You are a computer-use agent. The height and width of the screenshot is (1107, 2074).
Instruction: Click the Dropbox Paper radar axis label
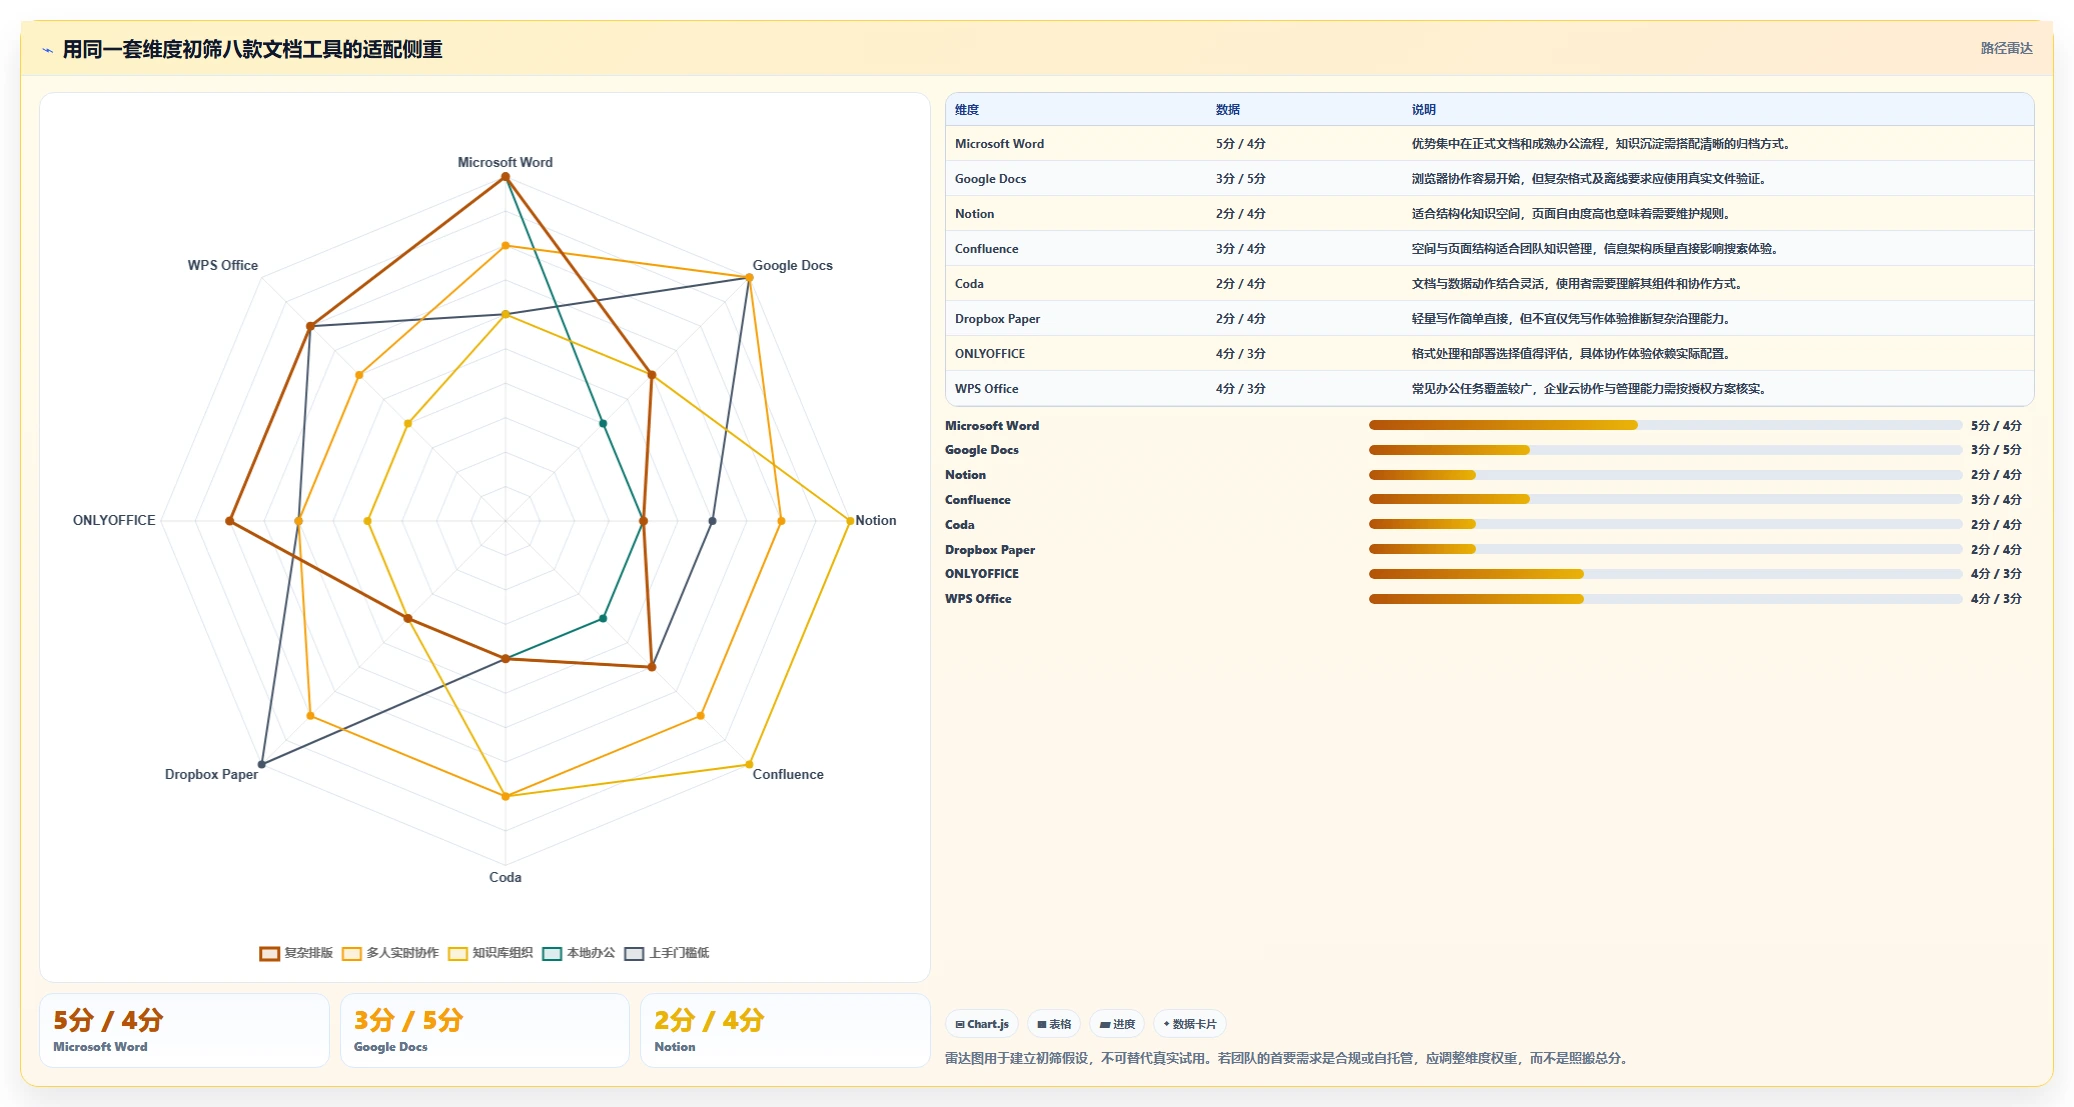coord(211,774)
